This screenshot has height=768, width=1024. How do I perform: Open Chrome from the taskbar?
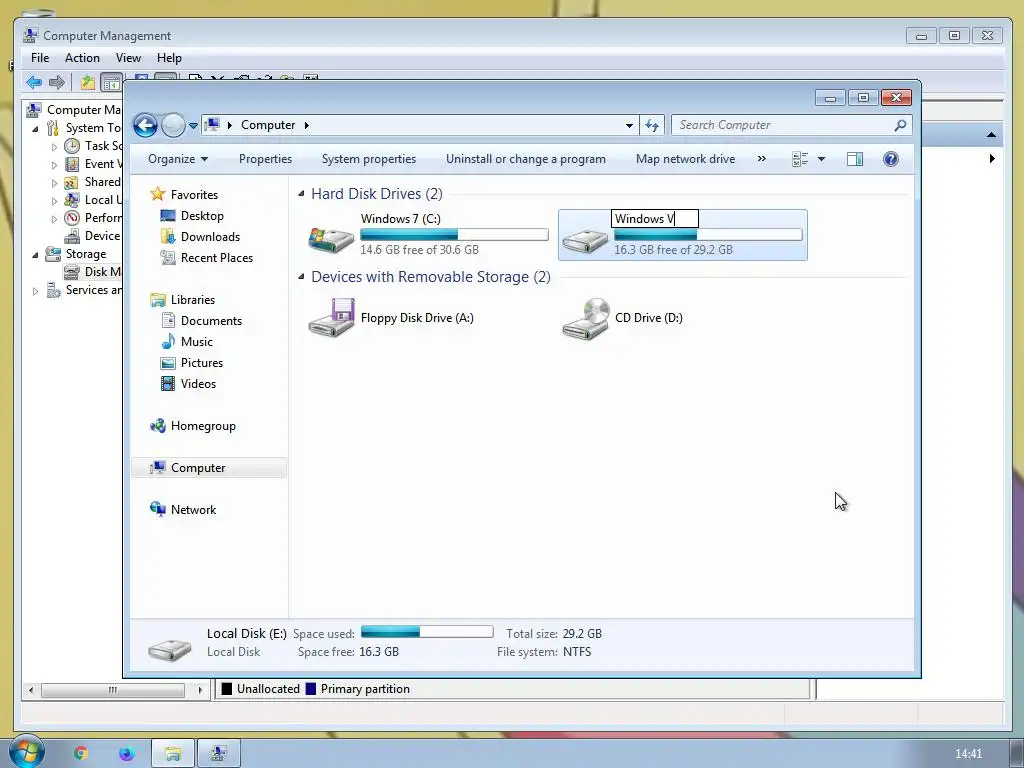click(x=81, y=754)
